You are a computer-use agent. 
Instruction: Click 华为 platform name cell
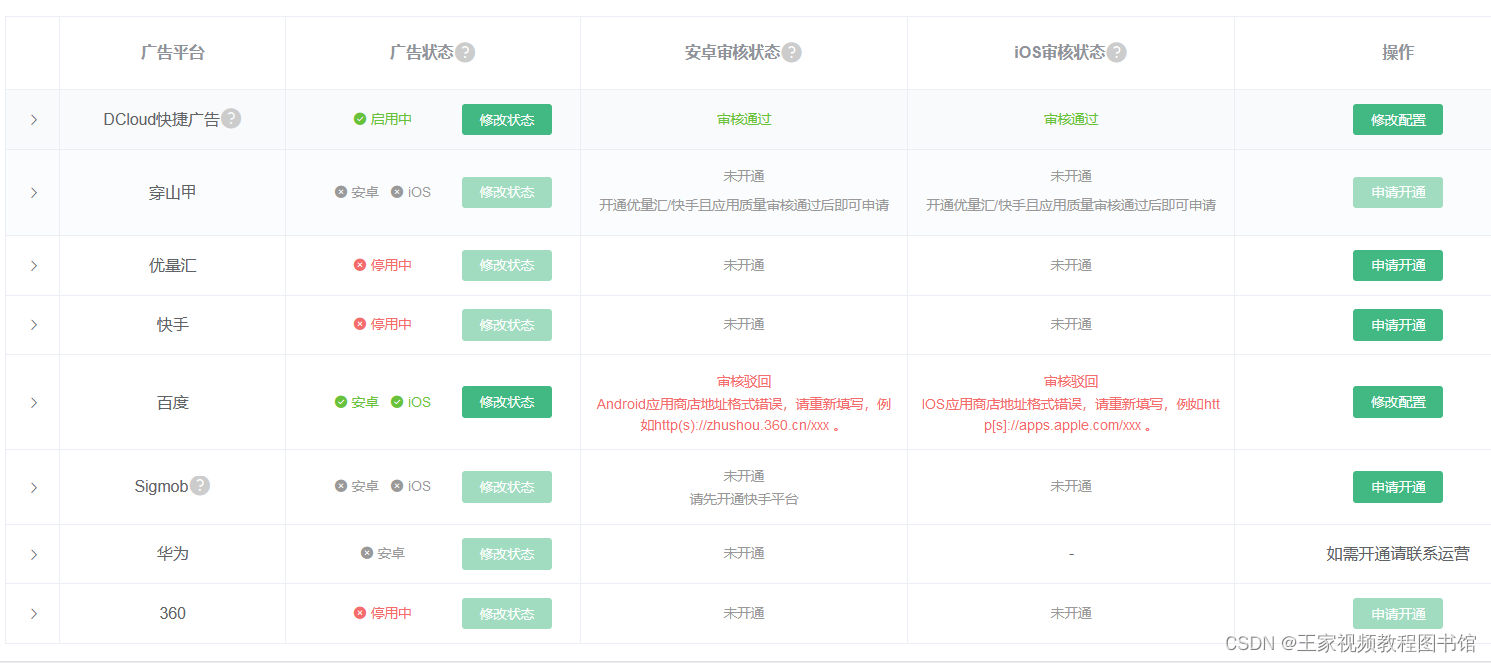[172, 554]
